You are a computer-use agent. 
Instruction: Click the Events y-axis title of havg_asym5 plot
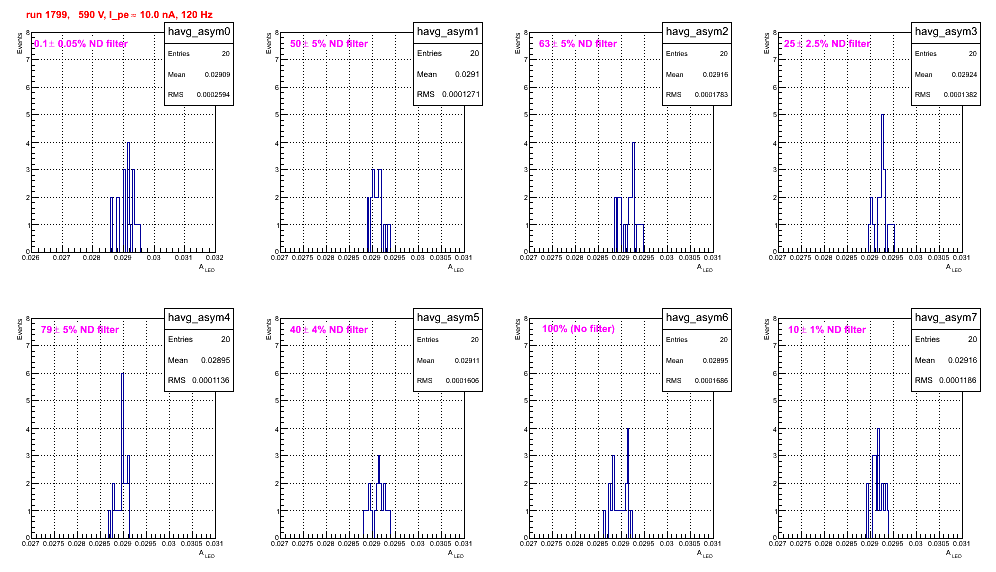coord(269,329)
